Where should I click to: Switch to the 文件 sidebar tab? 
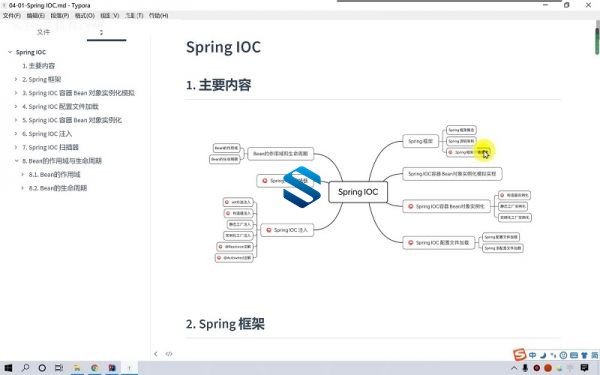click(x=43, y=32)
